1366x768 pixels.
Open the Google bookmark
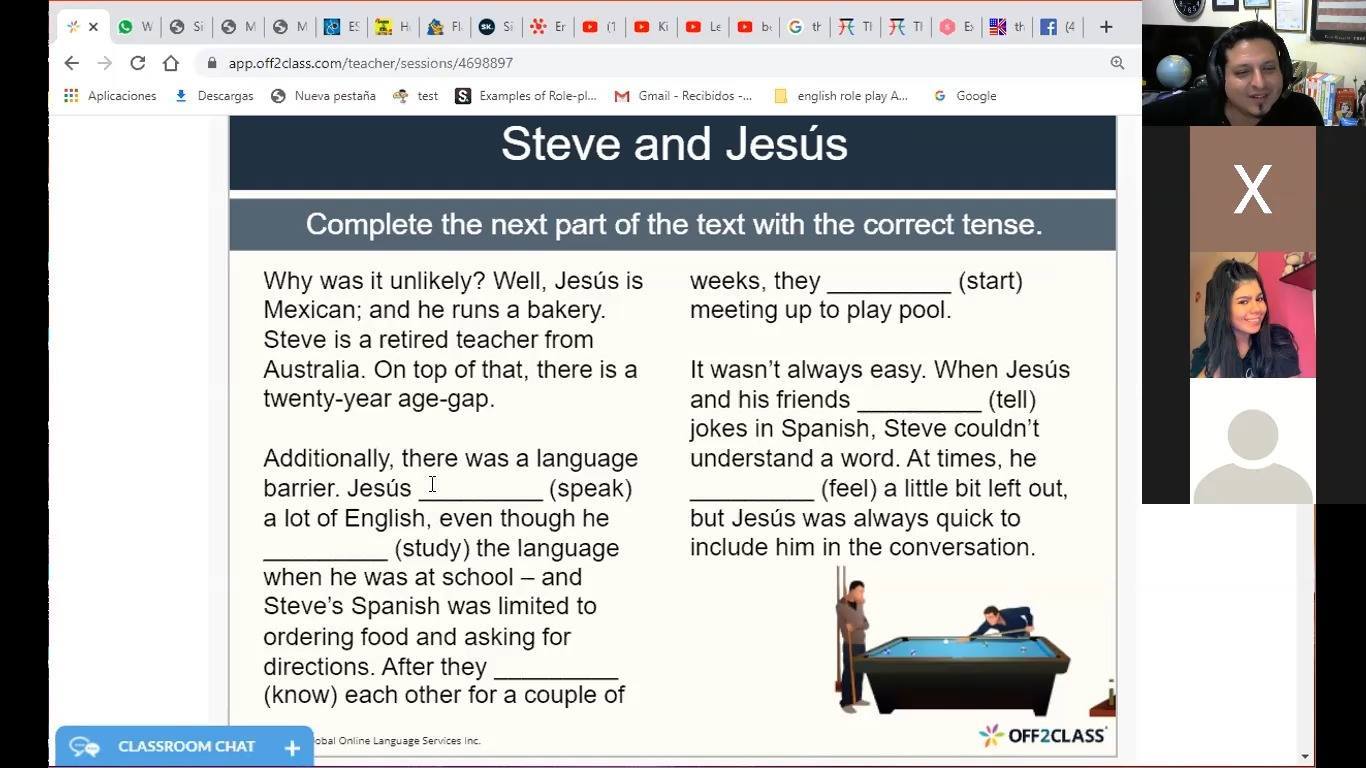point(965,96)
